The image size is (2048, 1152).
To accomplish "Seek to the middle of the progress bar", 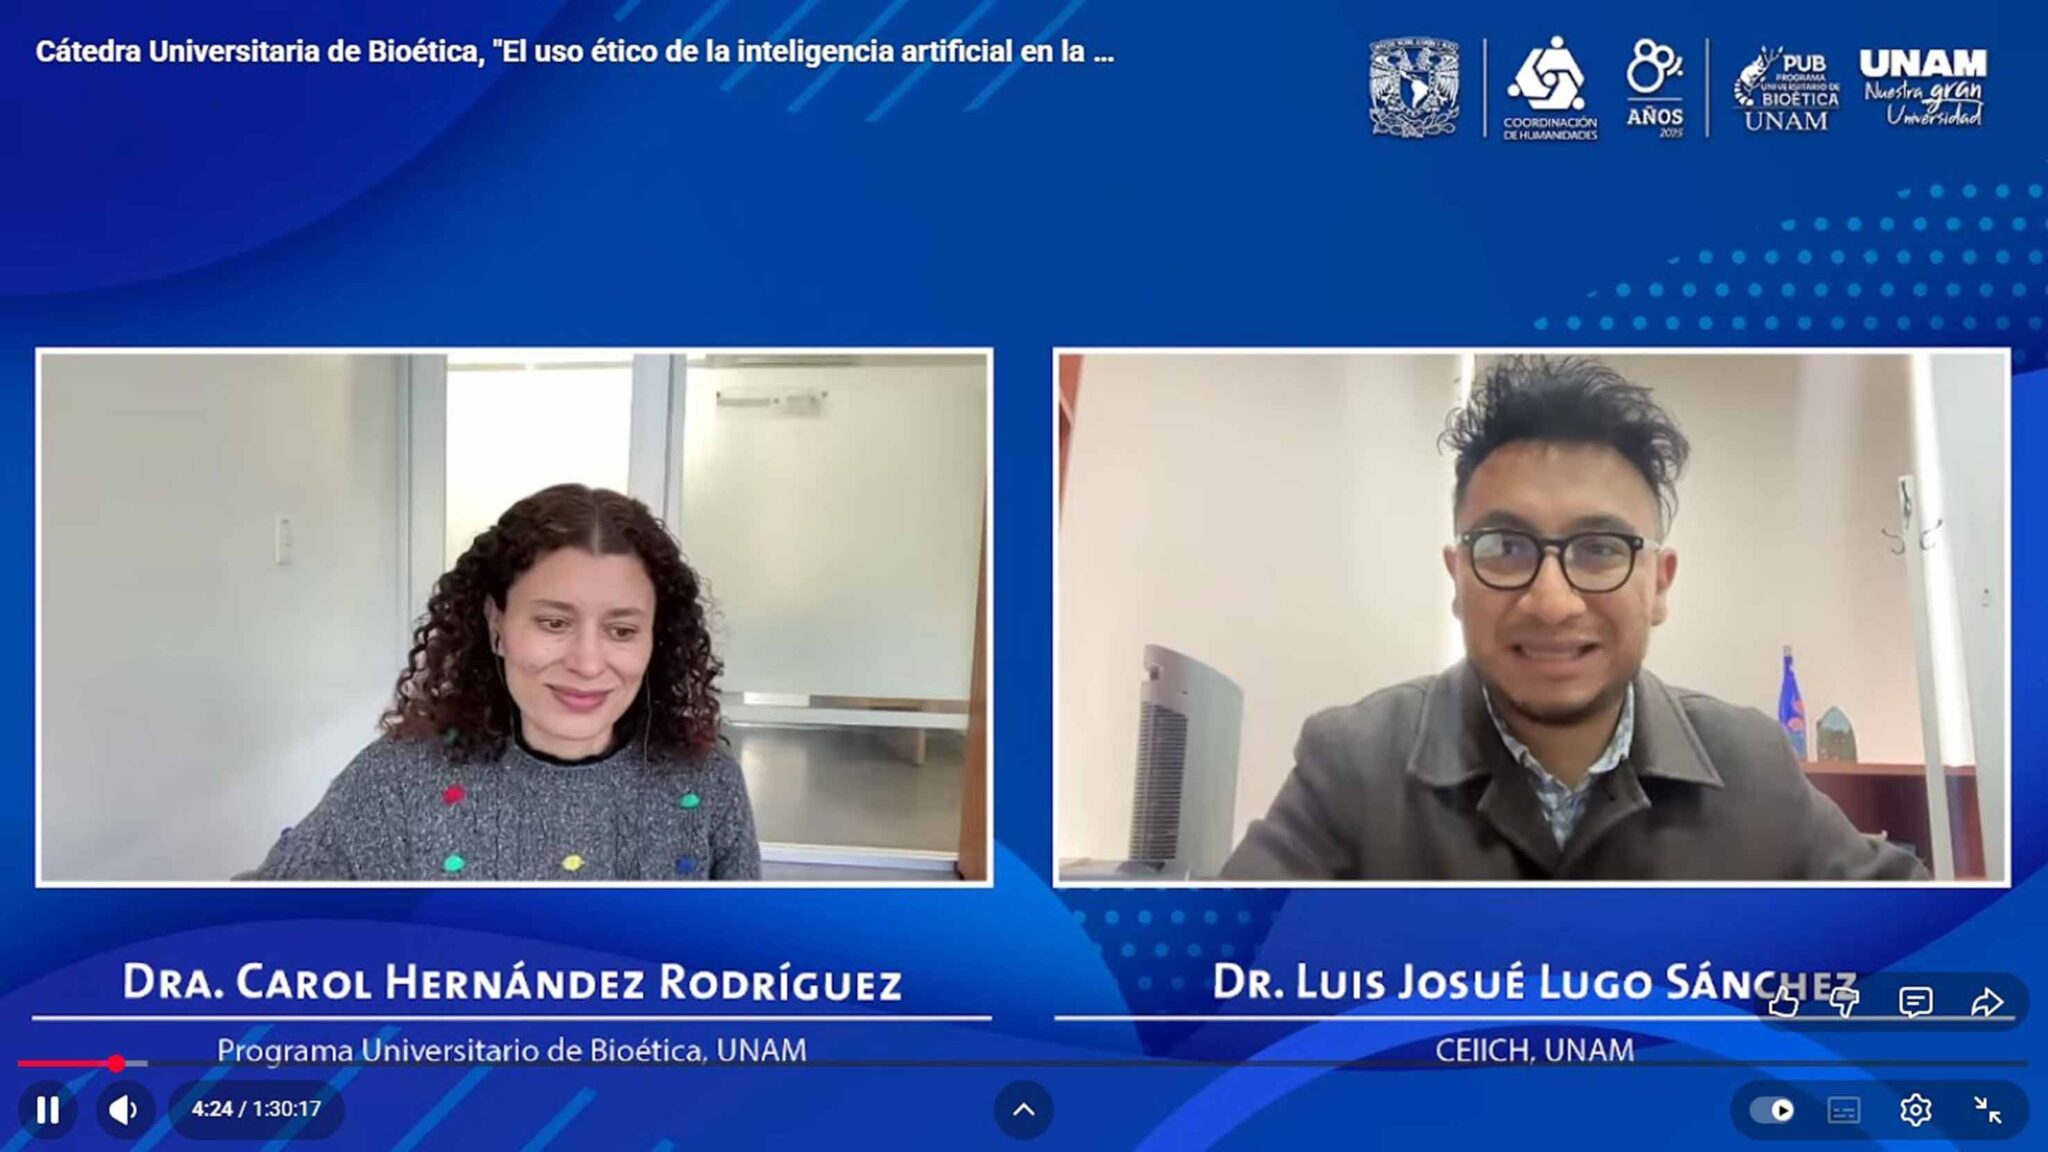I will click(1023, 1063).
